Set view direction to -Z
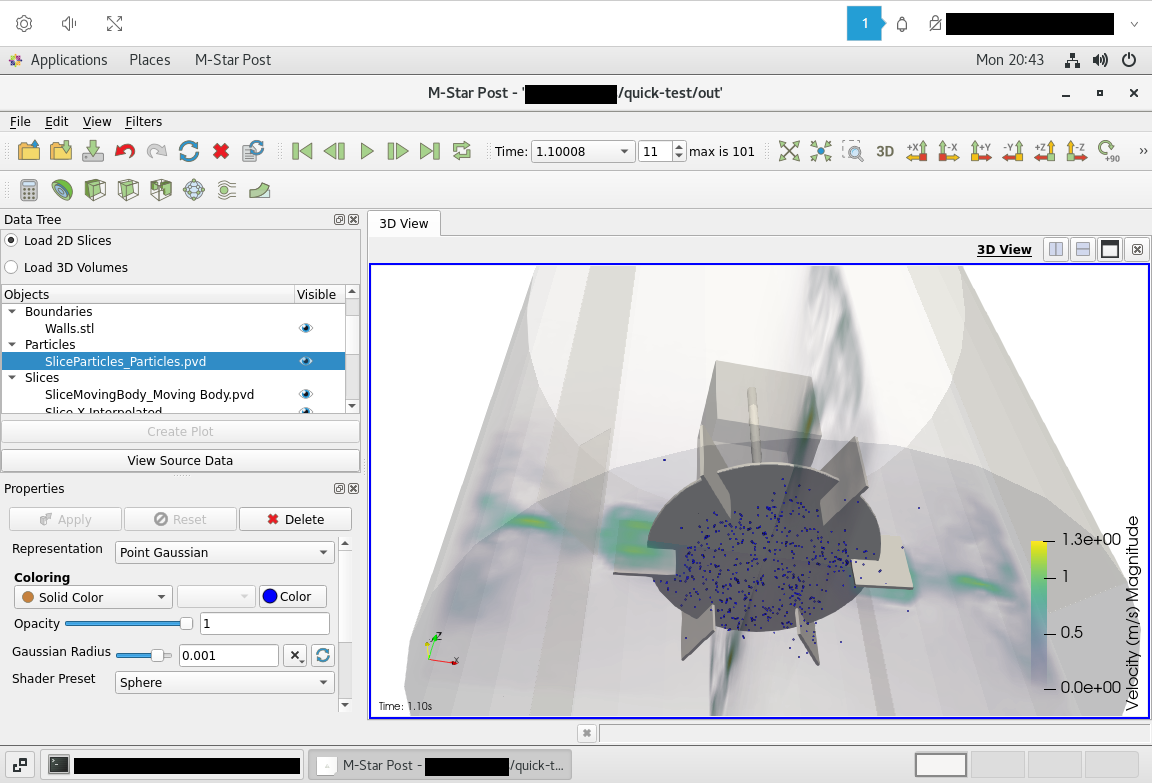The height and width of the screenshot is (783, 1152). (x=1076, y=151)
